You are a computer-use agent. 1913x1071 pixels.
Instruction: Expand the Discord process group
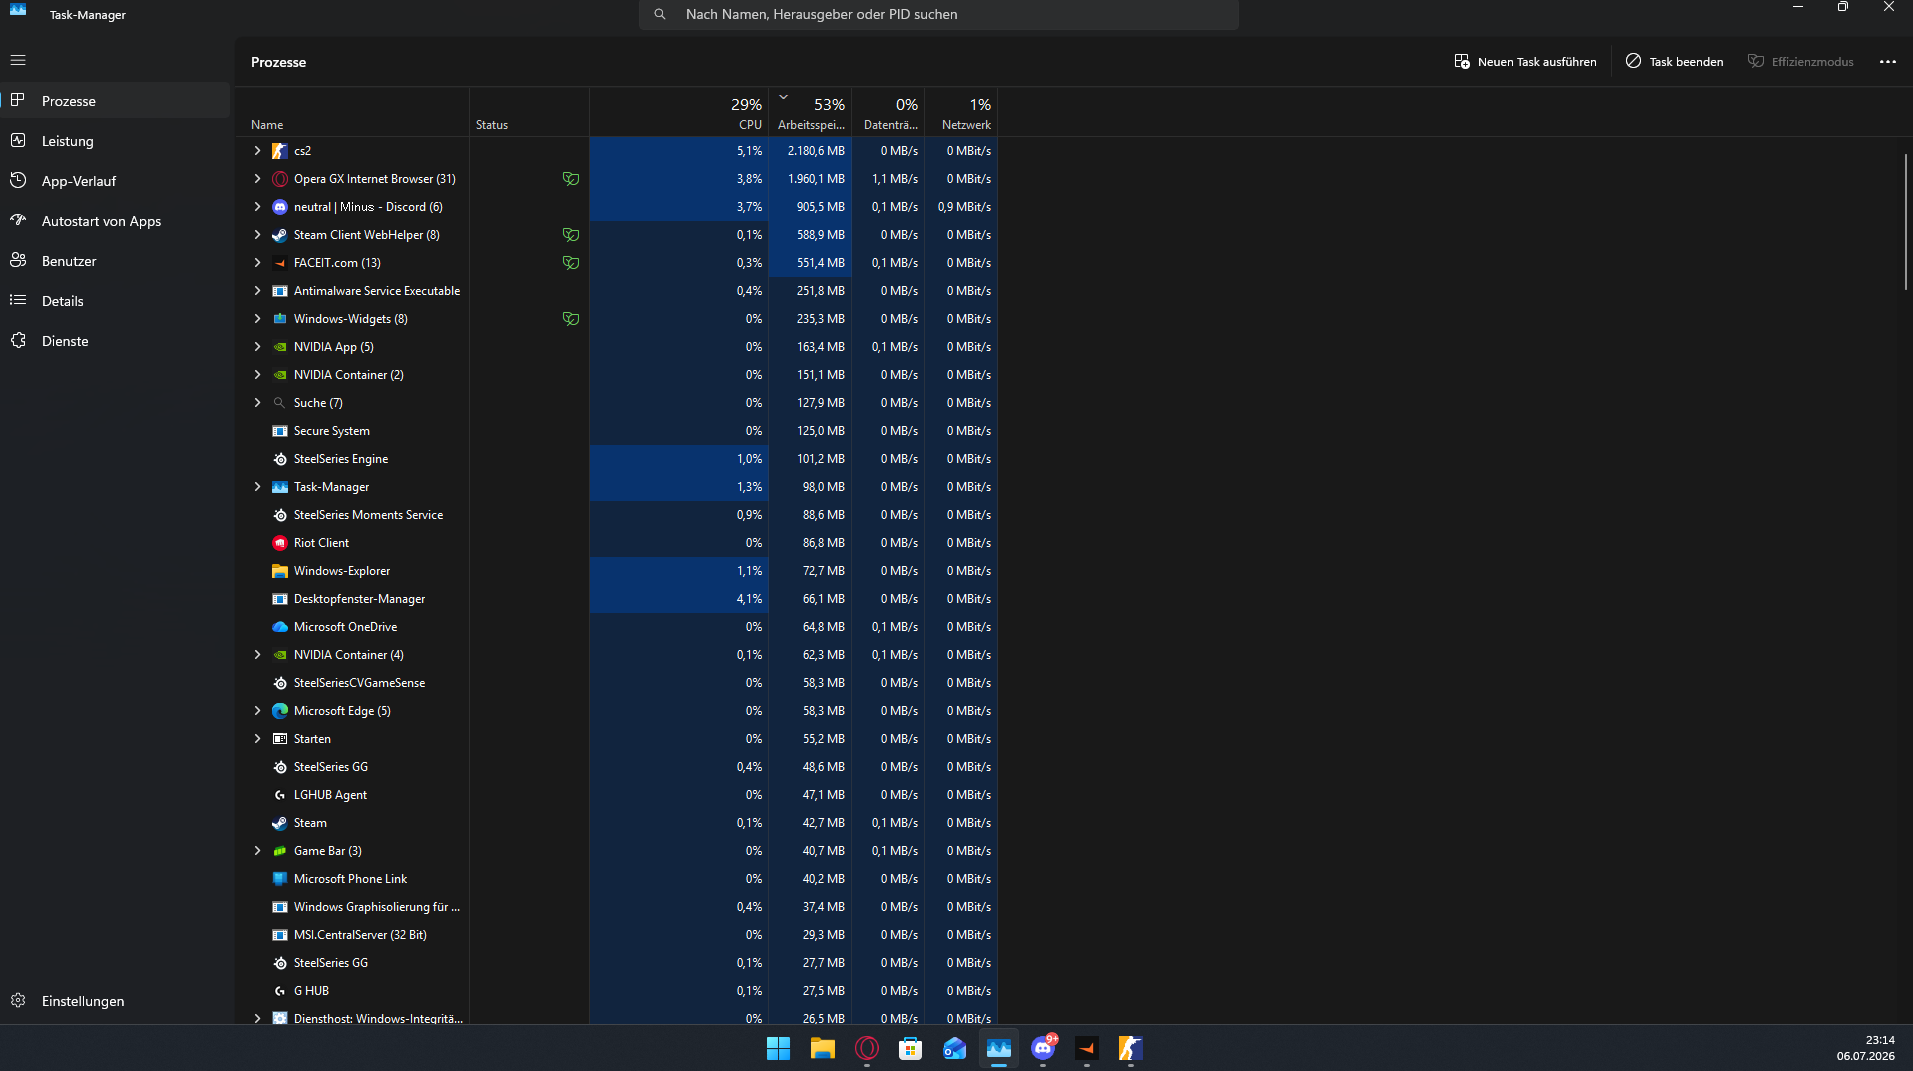click(257, 207)
